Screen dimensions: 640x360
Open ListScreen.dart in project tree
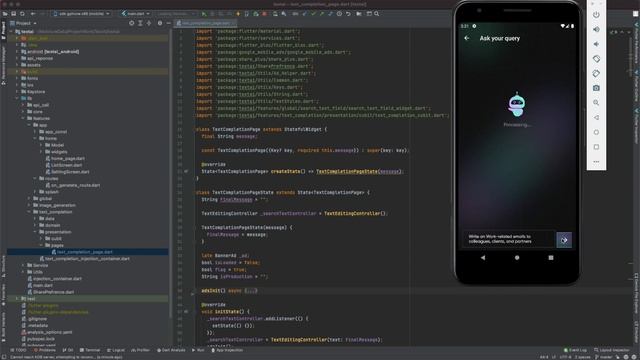64,165
